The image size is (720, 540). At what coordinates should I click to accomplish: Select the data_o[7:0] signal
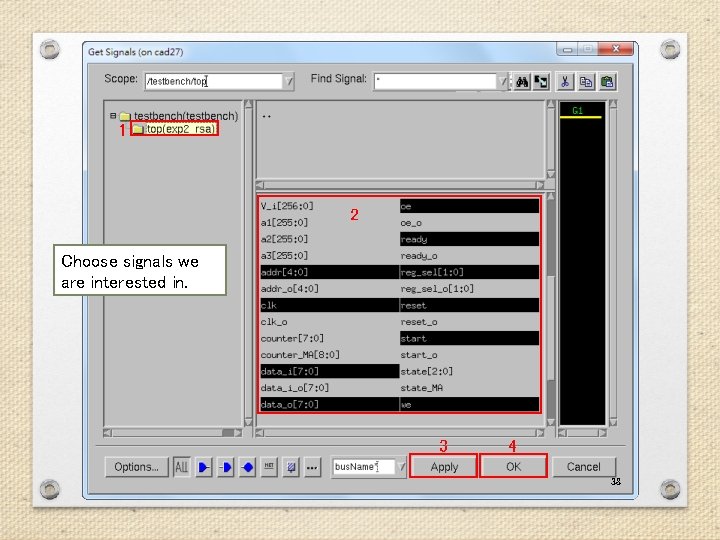click(x=330, y=405)
